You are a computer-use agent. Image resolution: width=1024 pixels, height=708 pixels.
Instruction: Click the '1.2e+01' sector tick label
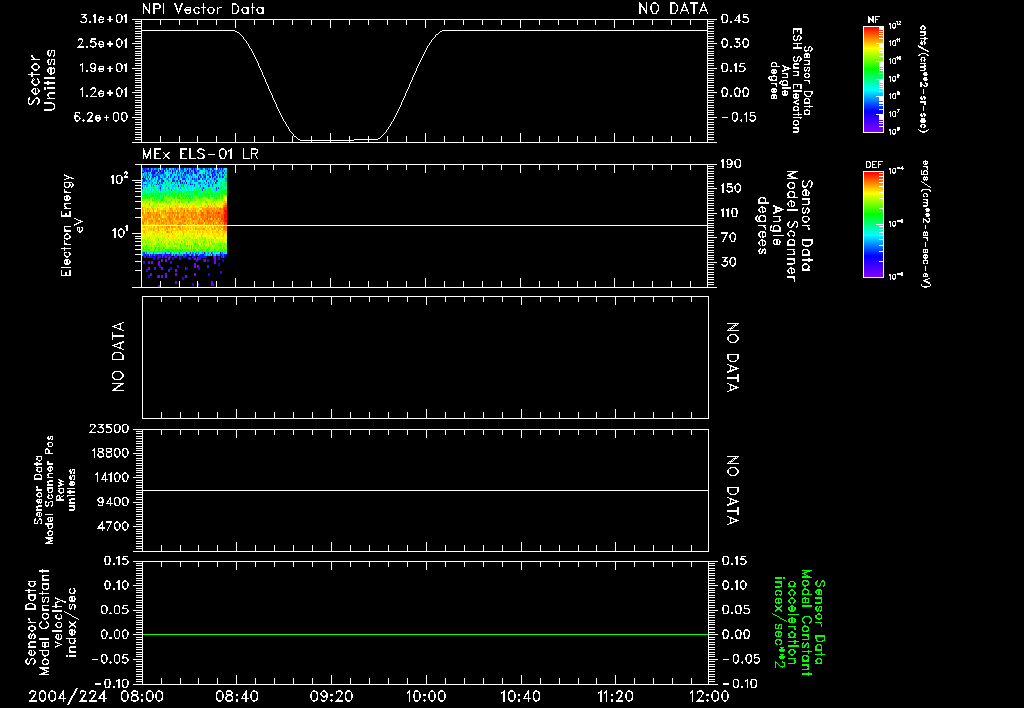pyautogui.click(x=103, y=93)
